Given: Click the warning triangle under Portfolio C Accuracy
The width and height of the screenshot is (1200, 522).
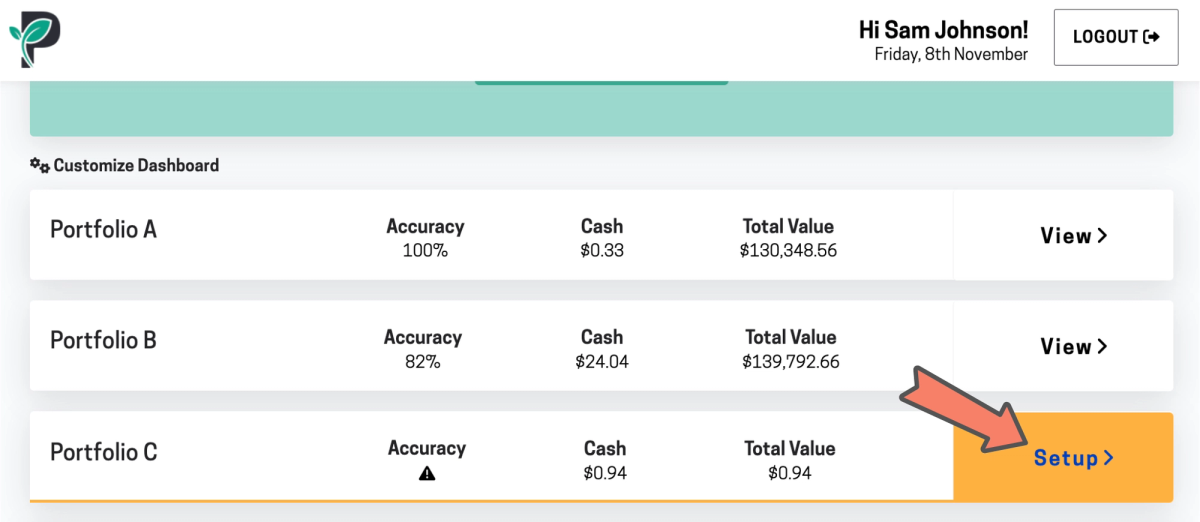Looking at the screenshot, I should (x=427, y=474).
